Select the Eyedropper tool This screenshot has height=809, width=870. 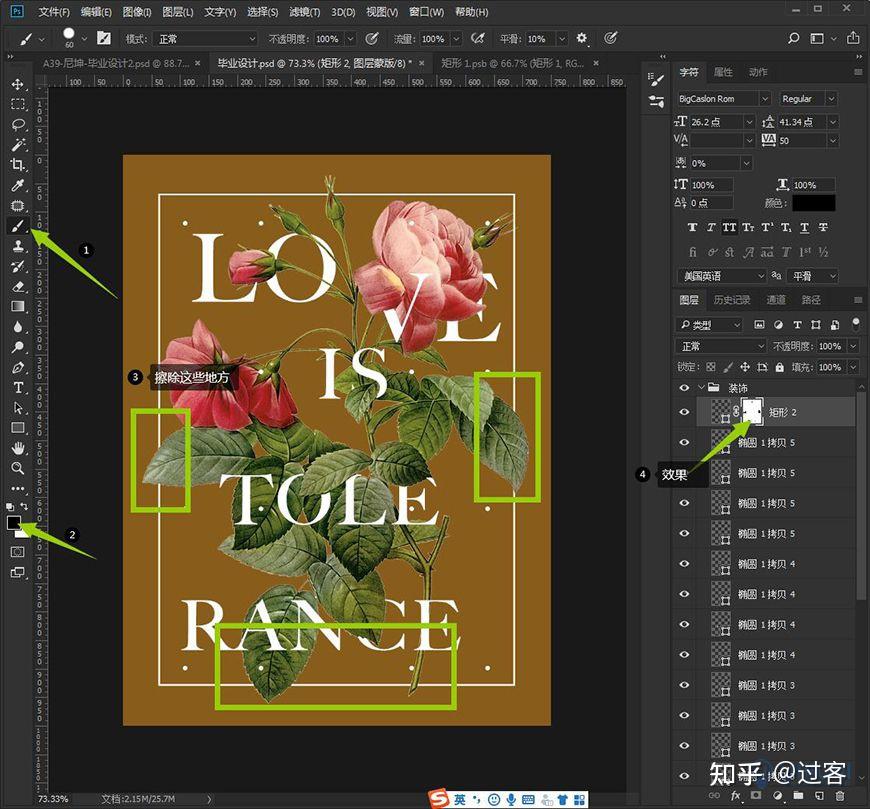click(18, 185)
